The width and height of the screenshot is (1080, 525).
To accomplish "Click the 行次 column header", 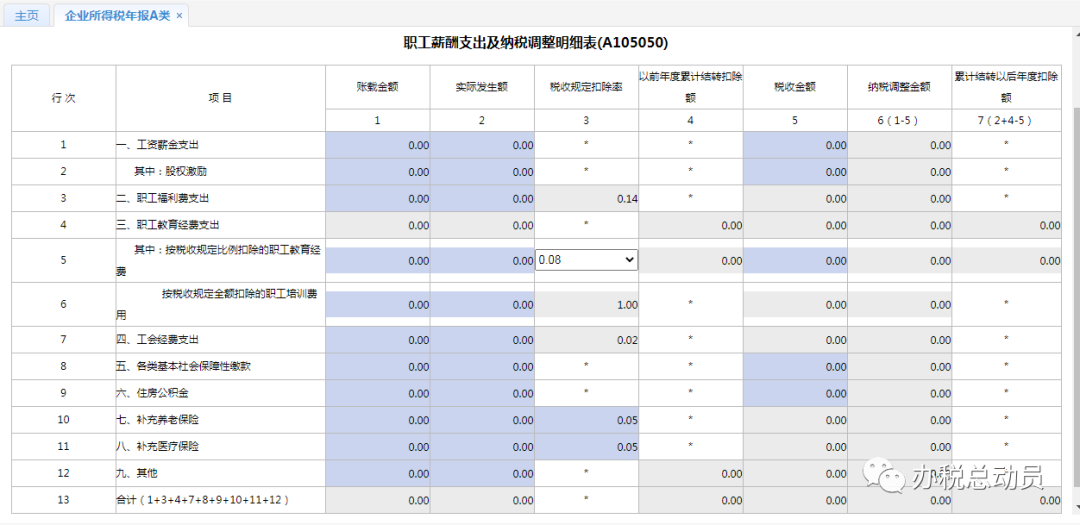I will [x=63, y=98].
